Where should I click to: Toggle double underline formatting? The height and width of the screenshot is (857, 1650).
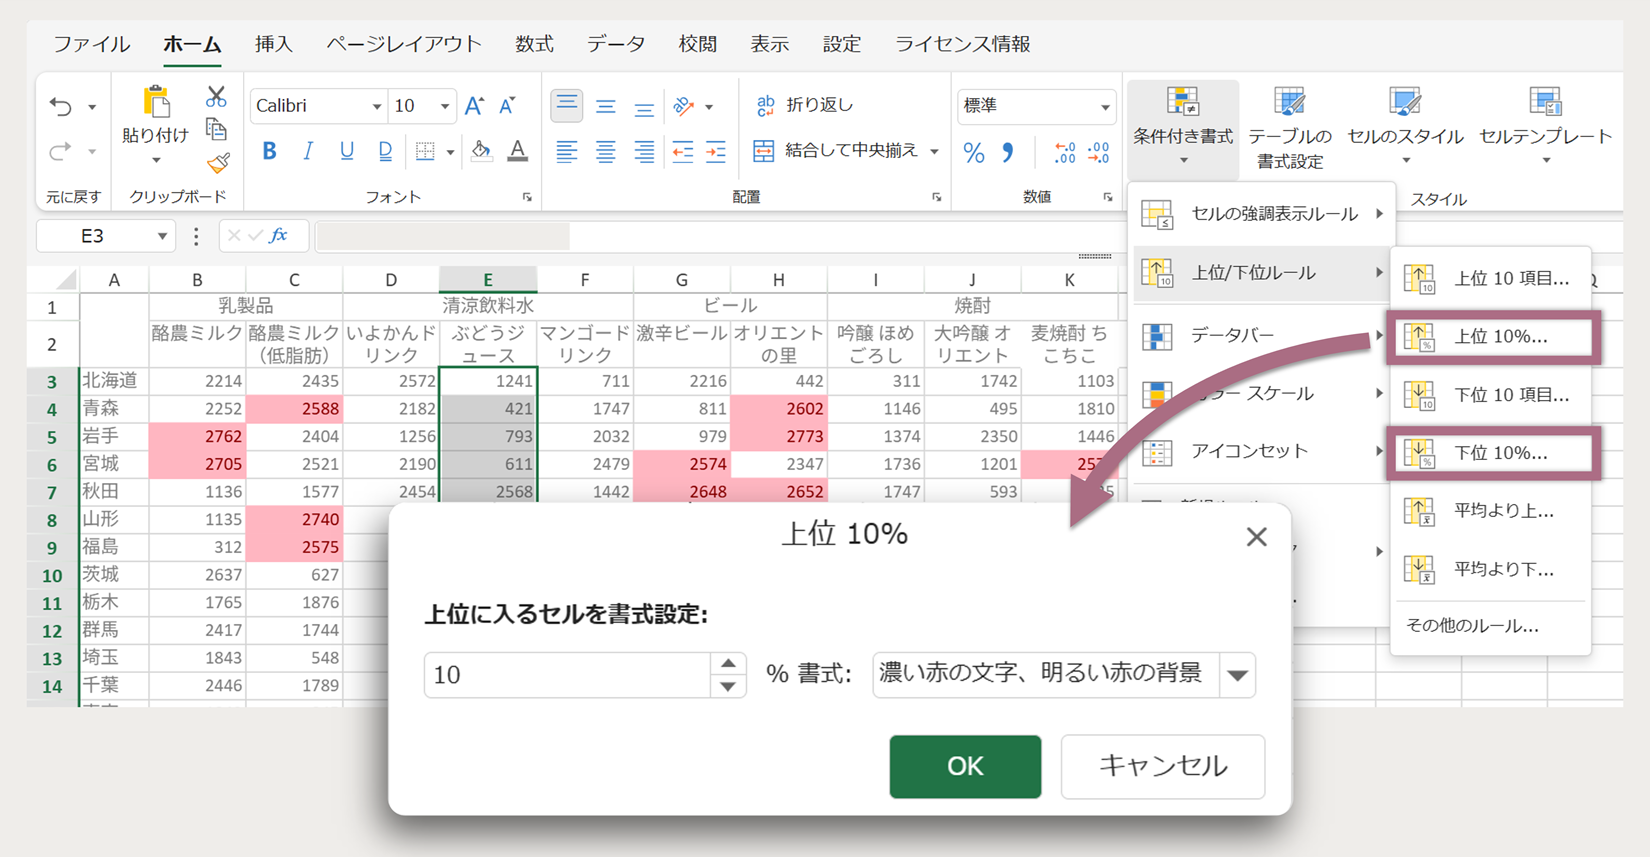pyautogui.click(x=385, y=151)
